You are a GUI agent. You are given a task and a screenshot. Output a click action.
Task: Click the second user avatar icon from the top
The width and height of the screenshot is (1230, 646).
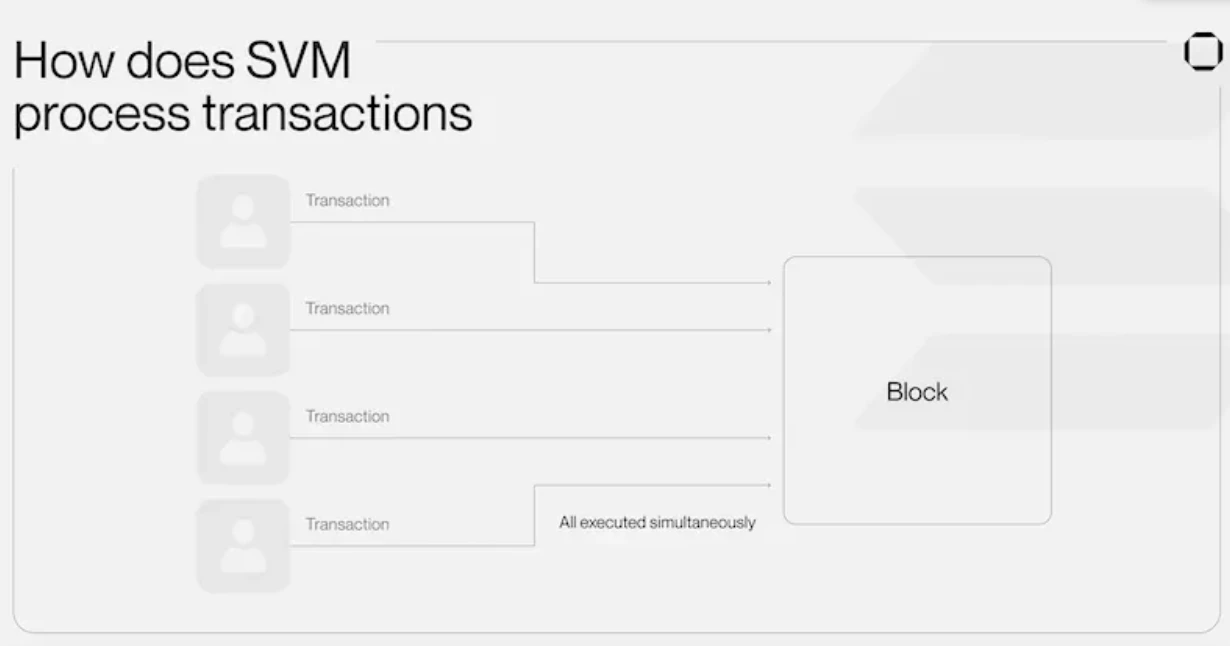pyautogui.click(x=243, y=329)
